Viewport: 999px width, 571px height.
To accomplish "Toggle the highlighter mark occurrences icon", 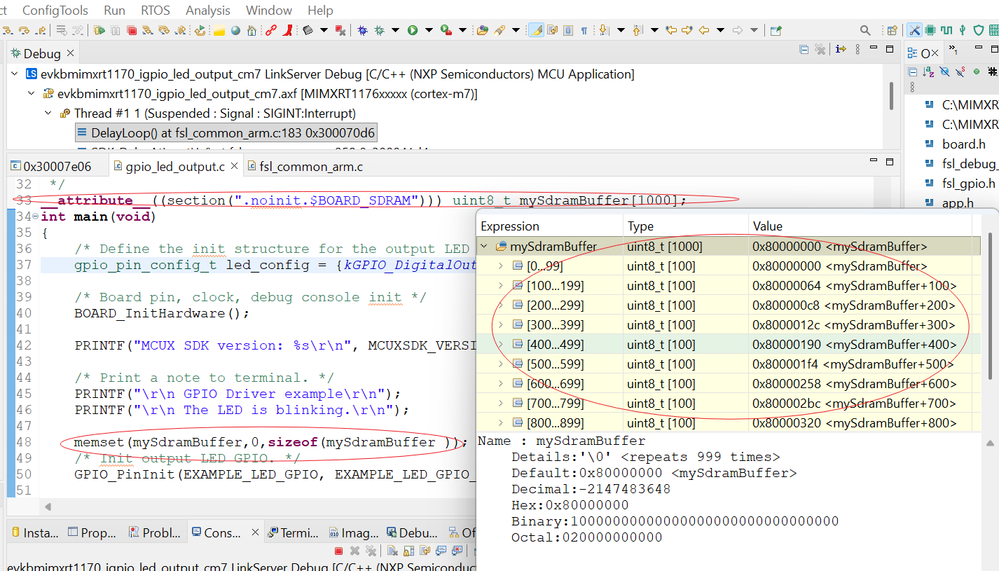I will (536, 30).
